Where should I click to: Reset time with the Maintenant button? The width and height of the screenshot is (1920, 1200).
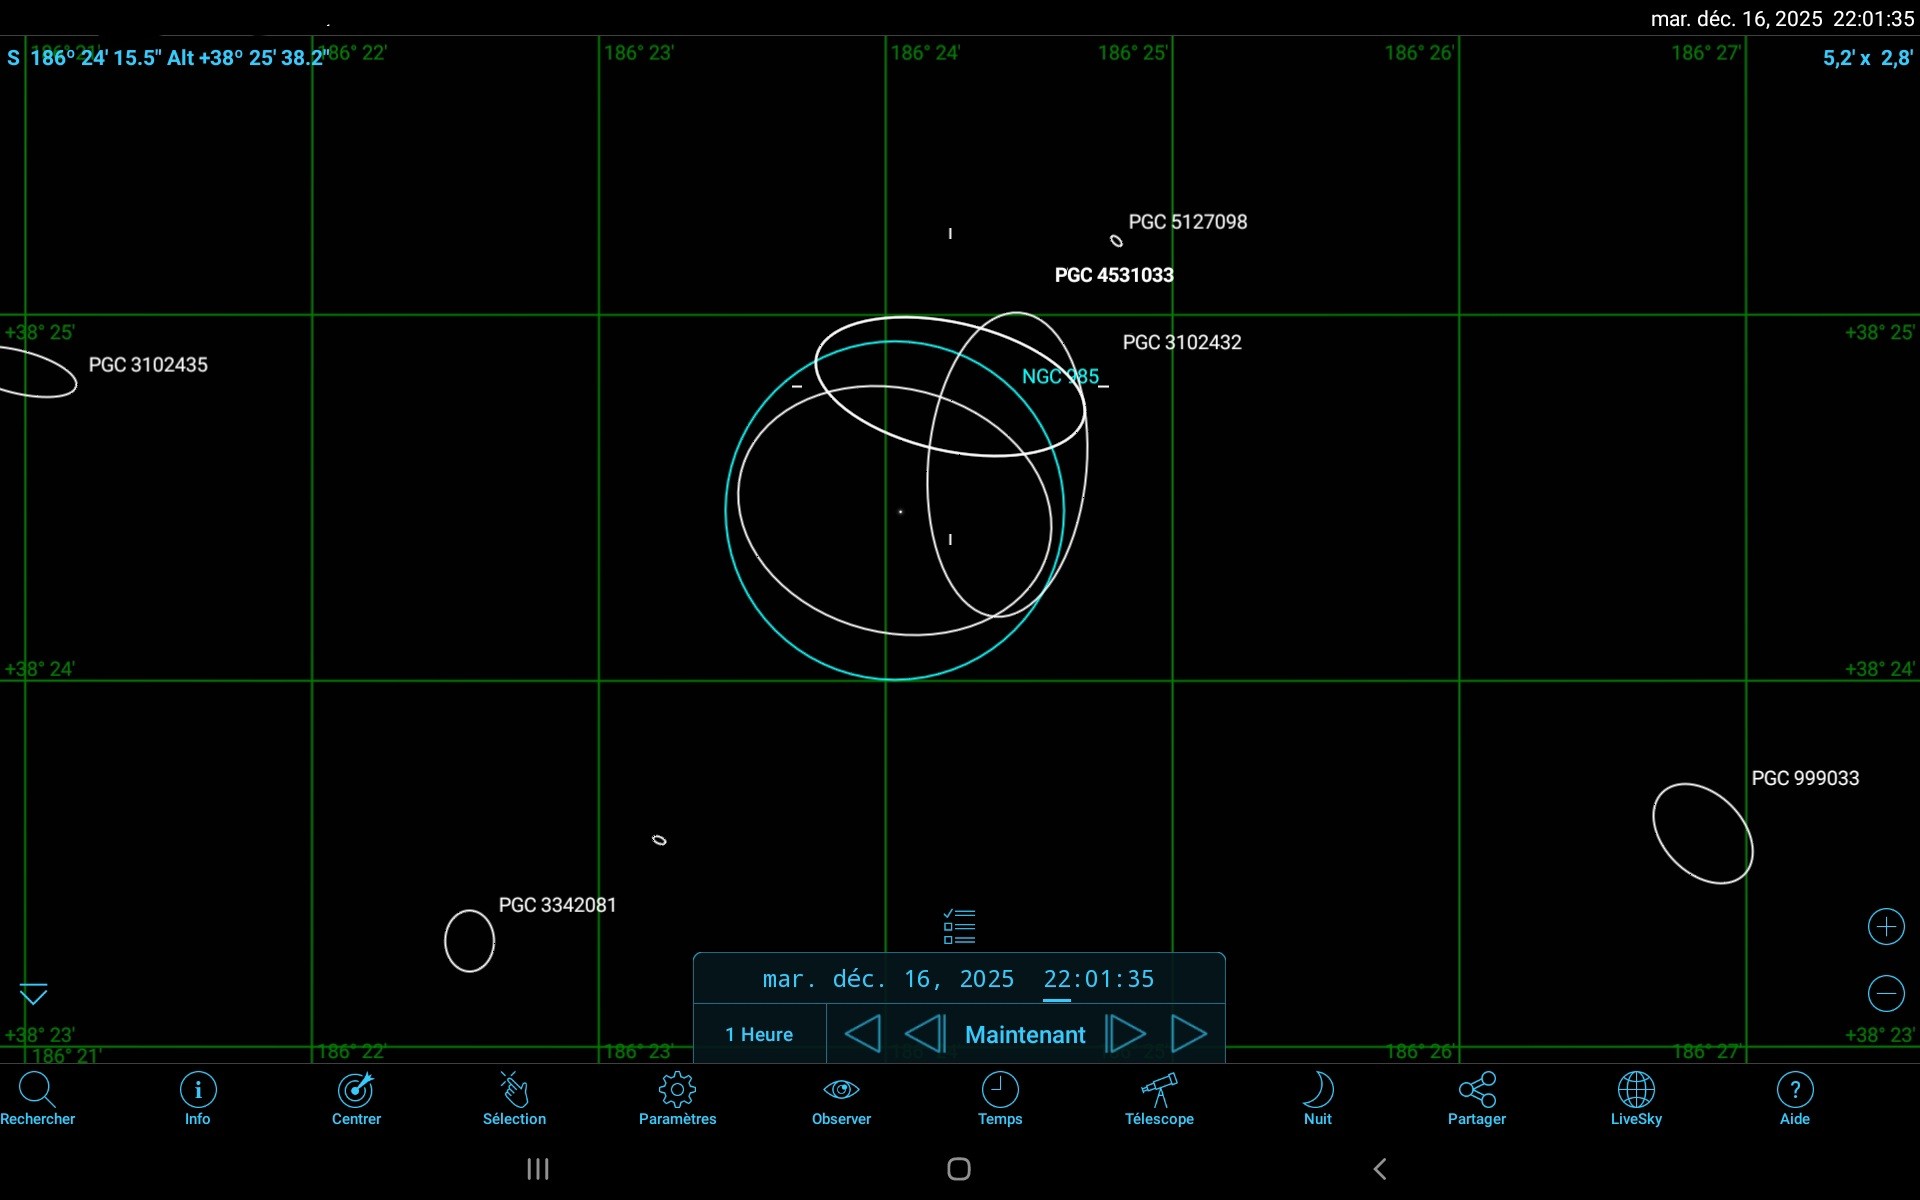click(x=1025, y=1035)
